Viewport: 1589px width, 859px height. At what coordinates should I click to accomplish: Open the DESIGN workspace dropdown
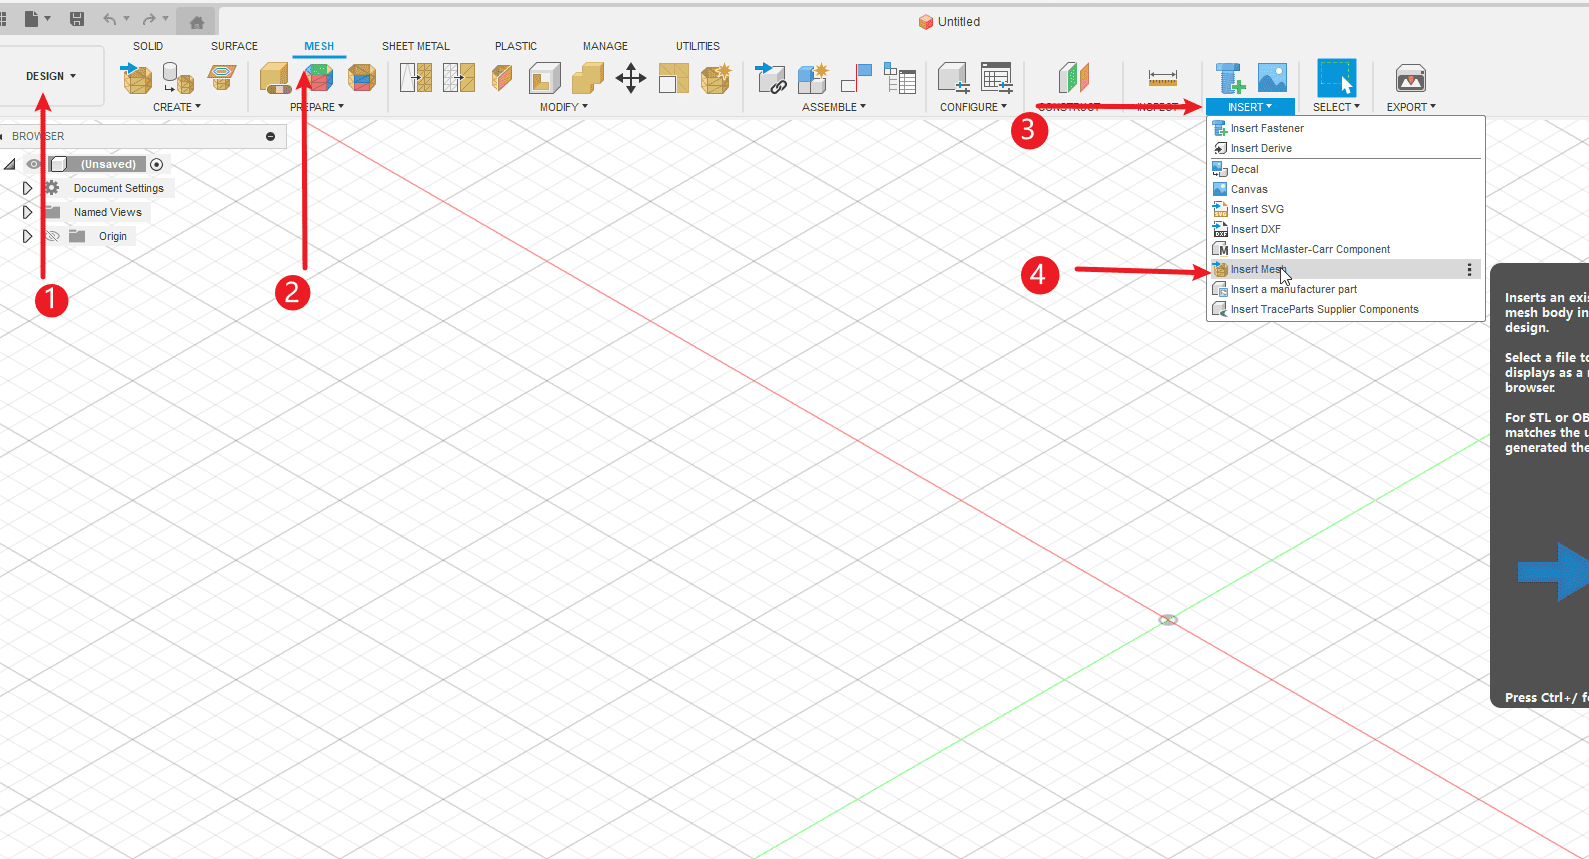click(x=51, y=76)
